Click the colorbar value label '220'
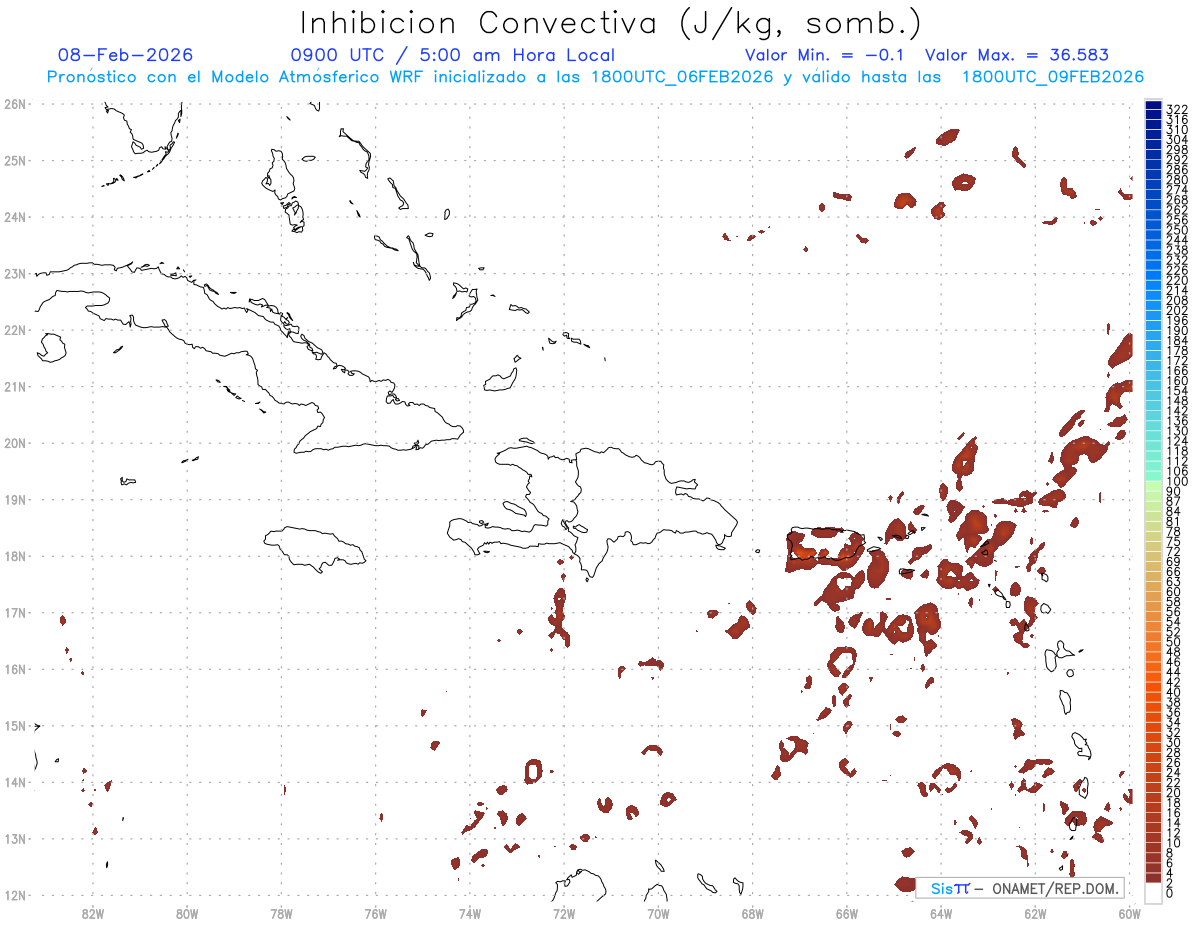 [x=1177, y=280]
